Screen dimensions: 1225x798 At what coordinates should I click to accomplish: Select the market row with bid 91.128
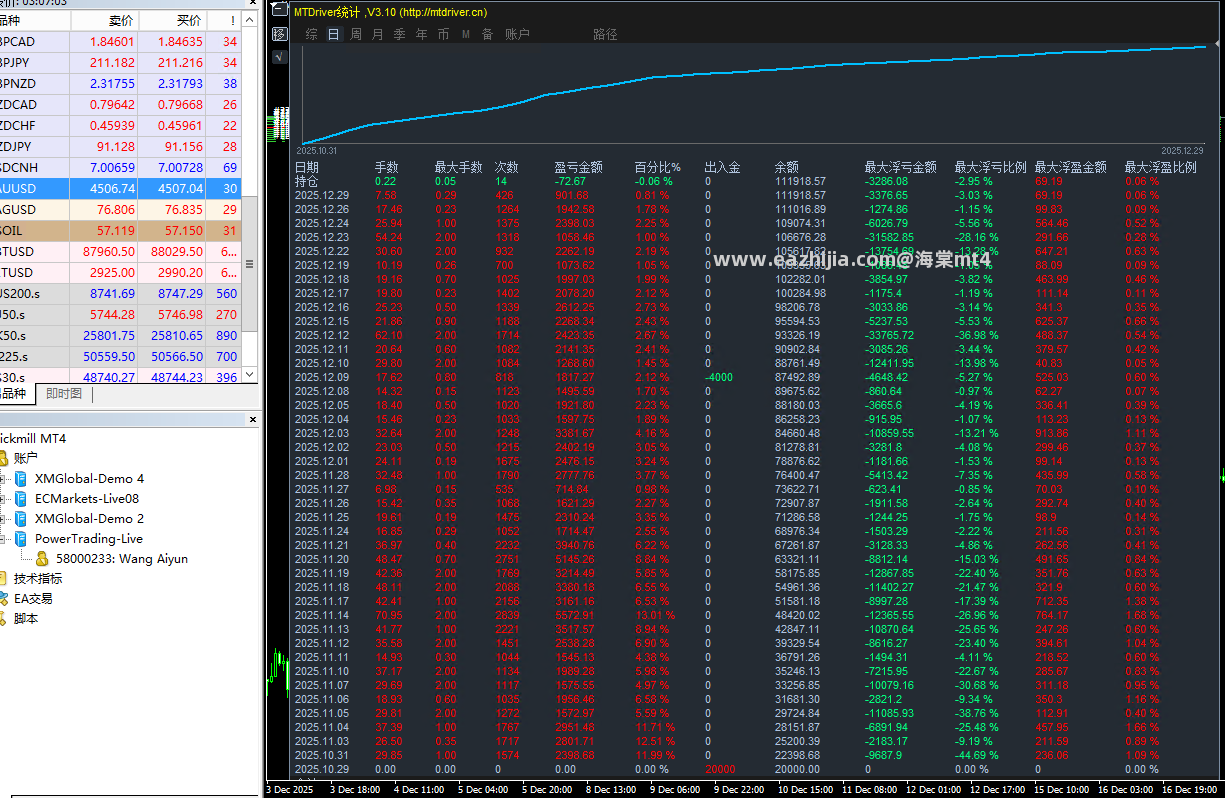[121, 146]
